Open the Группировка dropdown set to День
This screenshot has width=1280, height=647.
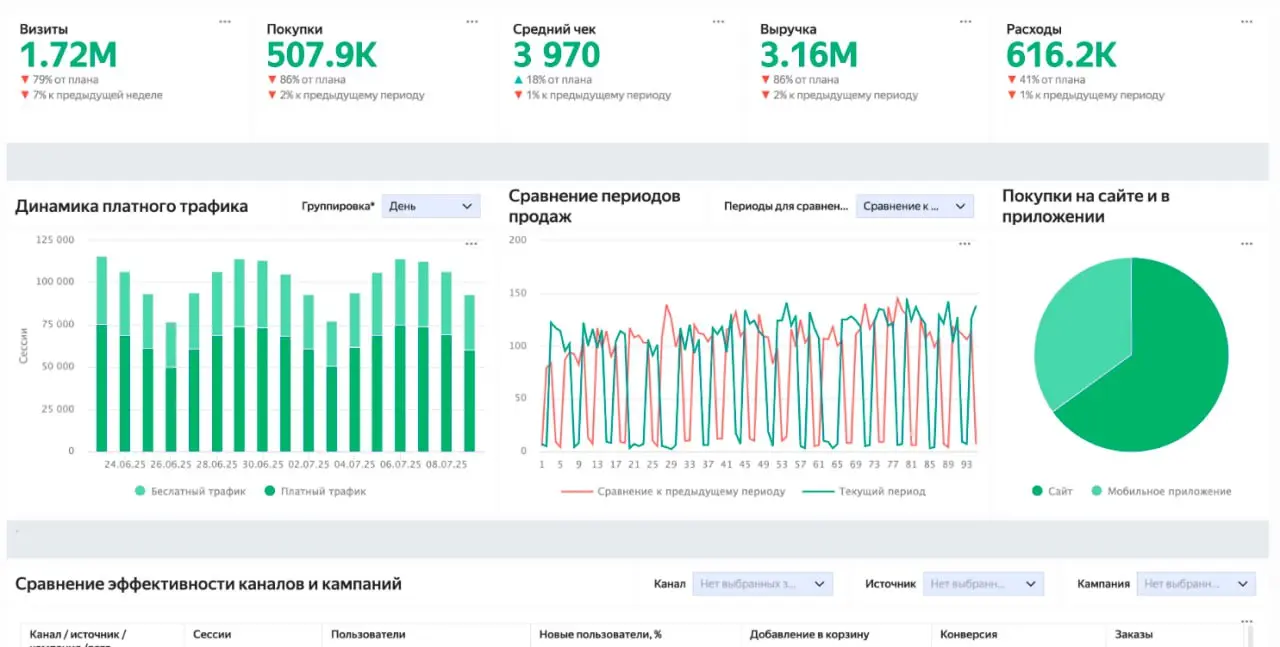coord(431,206)
